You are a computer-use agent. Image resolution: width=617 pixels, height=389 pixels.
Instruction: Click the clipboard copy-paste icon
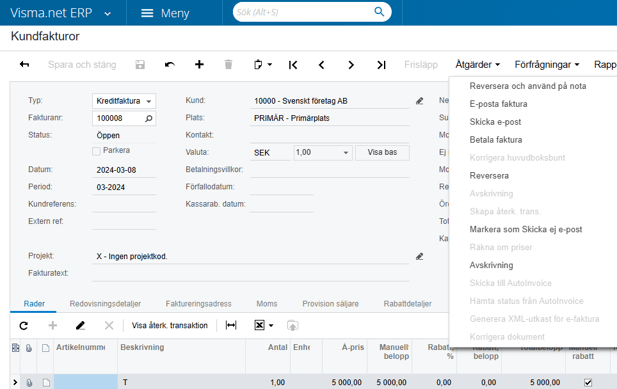pos(258,65)
